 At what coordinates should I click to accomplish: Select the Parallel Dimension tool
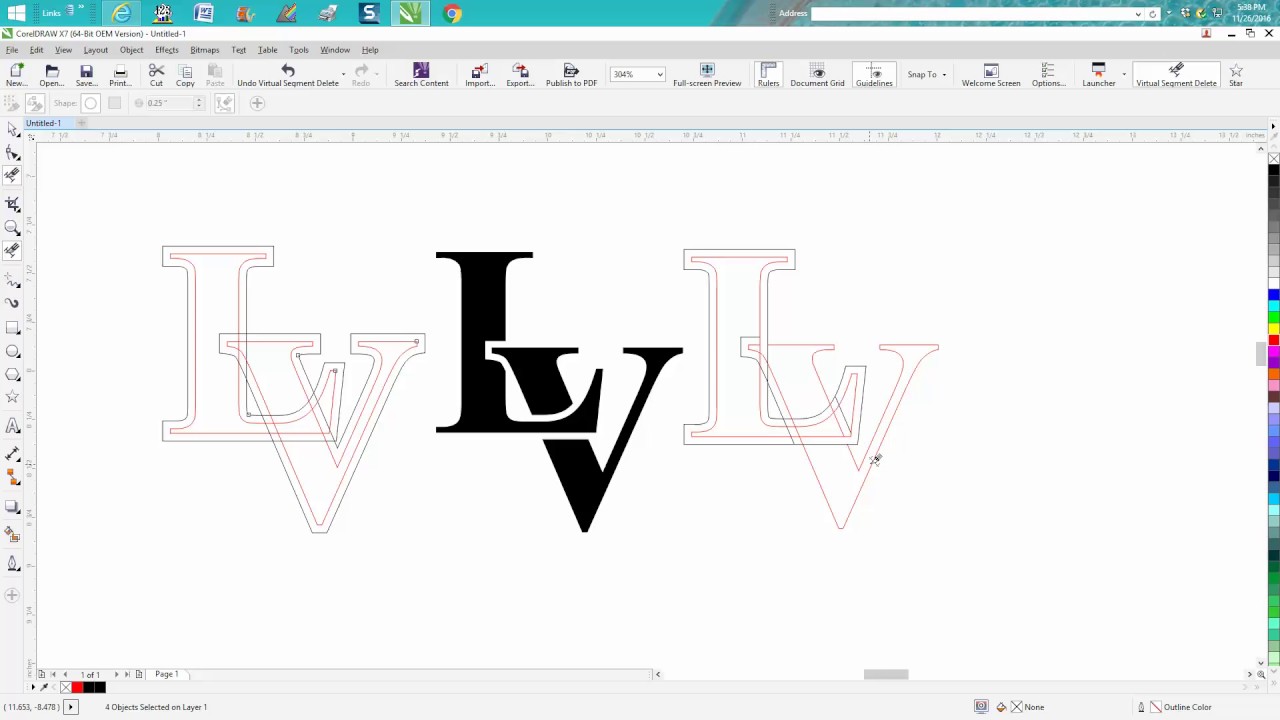click(x=12, y=454)
